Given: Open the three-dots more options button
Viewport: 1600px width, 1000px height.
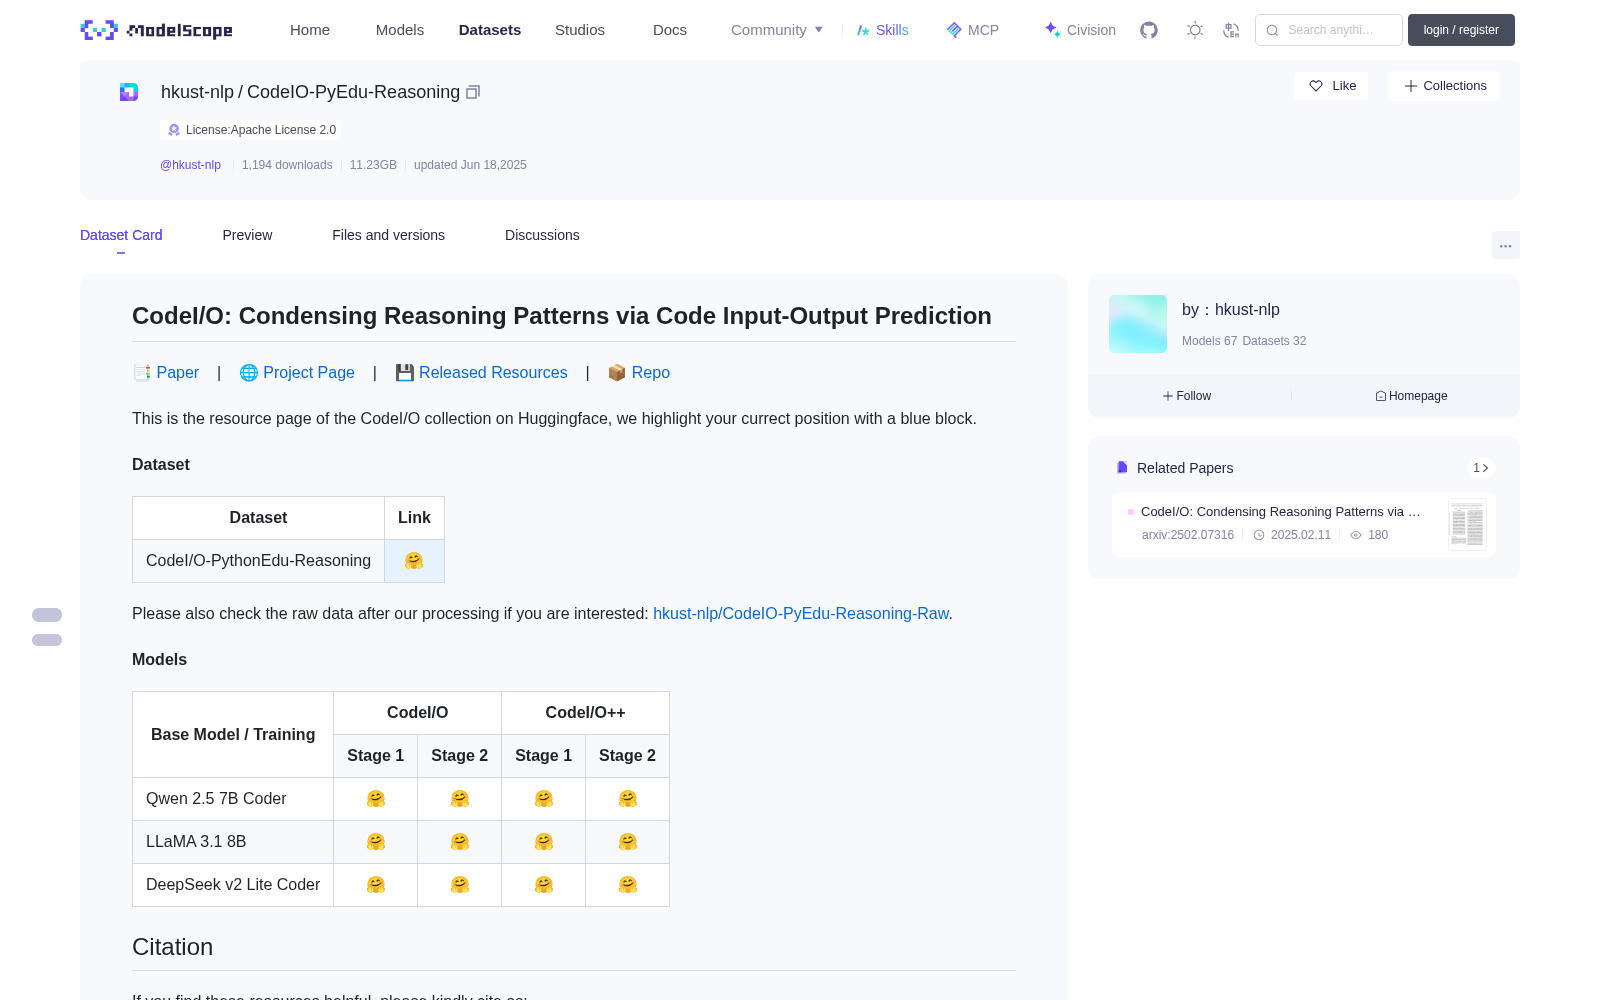Looking at the screenshot, I should click(1505, 245).
